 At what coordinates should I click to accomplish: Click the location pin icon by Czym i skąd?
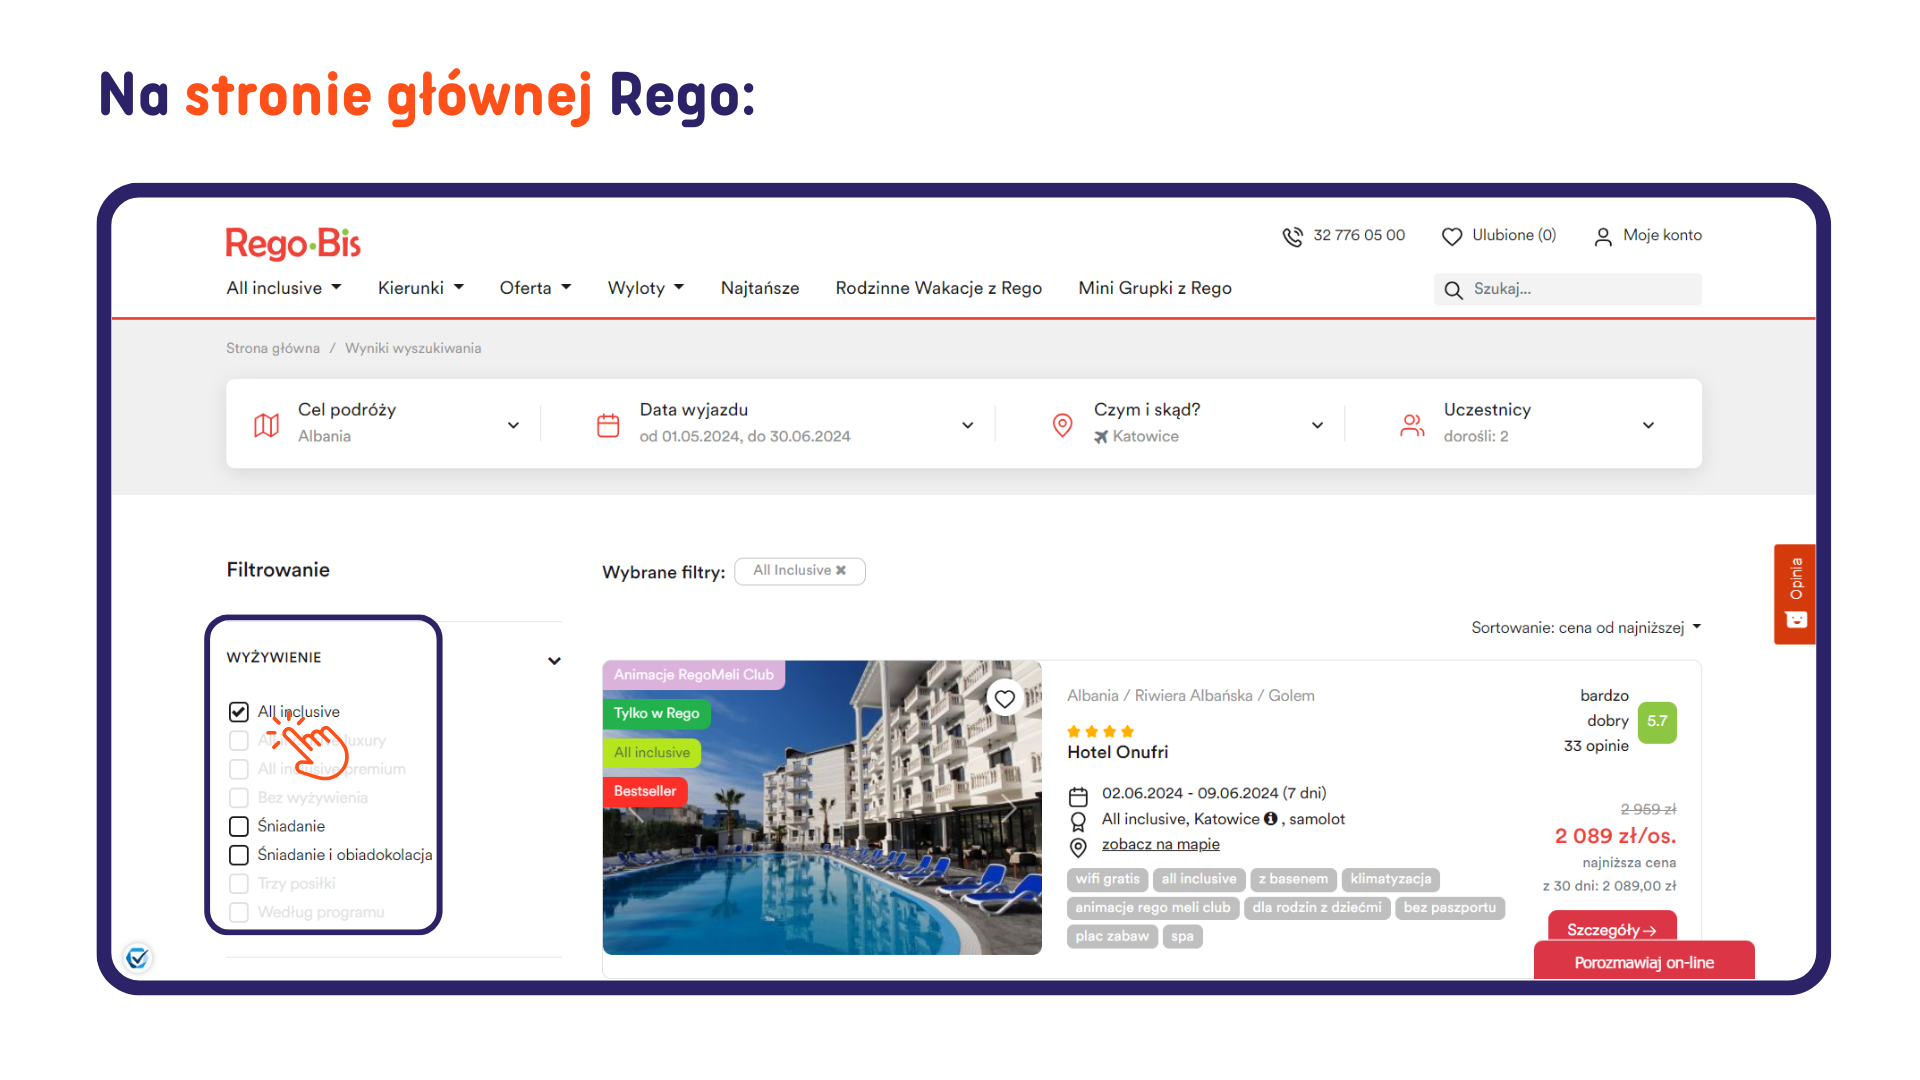click(x=1062, y=425)
